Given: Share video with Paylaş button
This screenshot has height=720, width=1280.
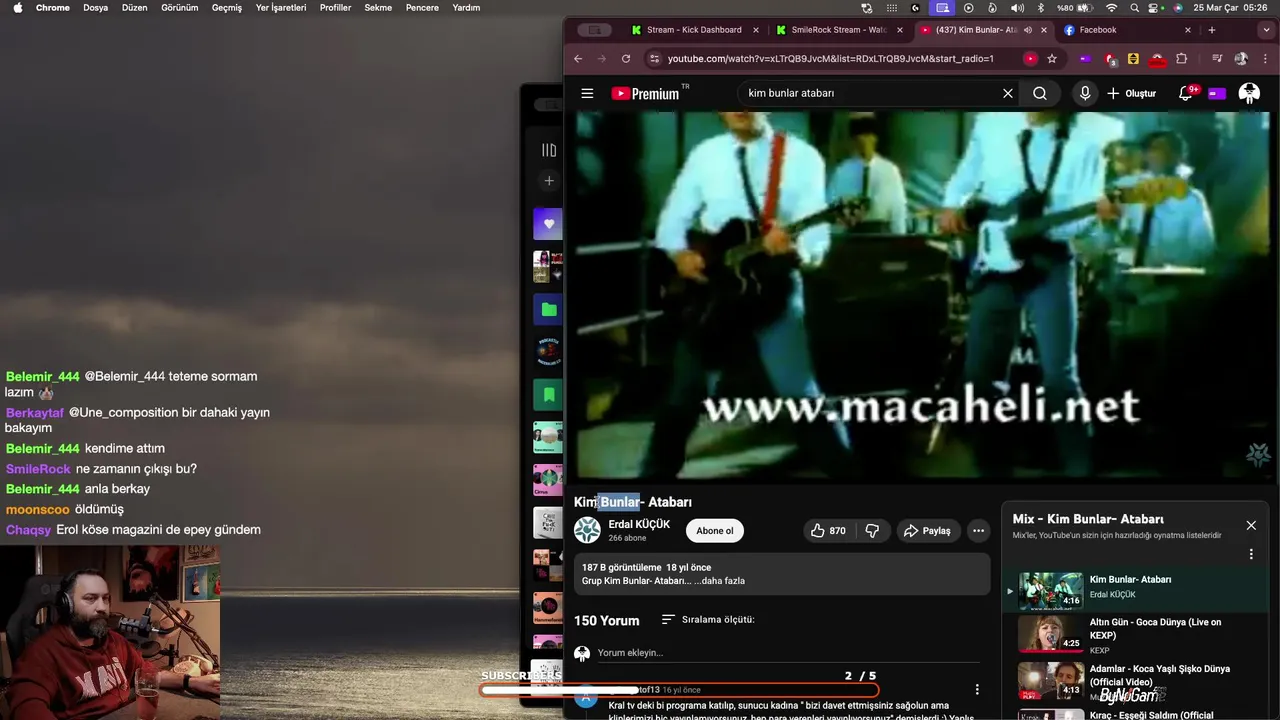Looking at the screenshot, I should (x=927, y=531).
